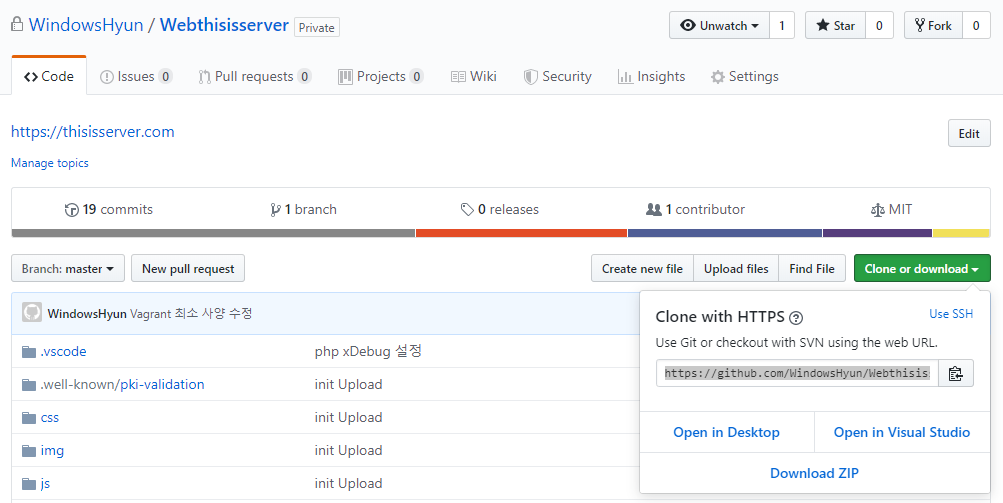Click the New pull request button
The height and width of the screenshot is (503, 1003).
click(x=188, y=269)
